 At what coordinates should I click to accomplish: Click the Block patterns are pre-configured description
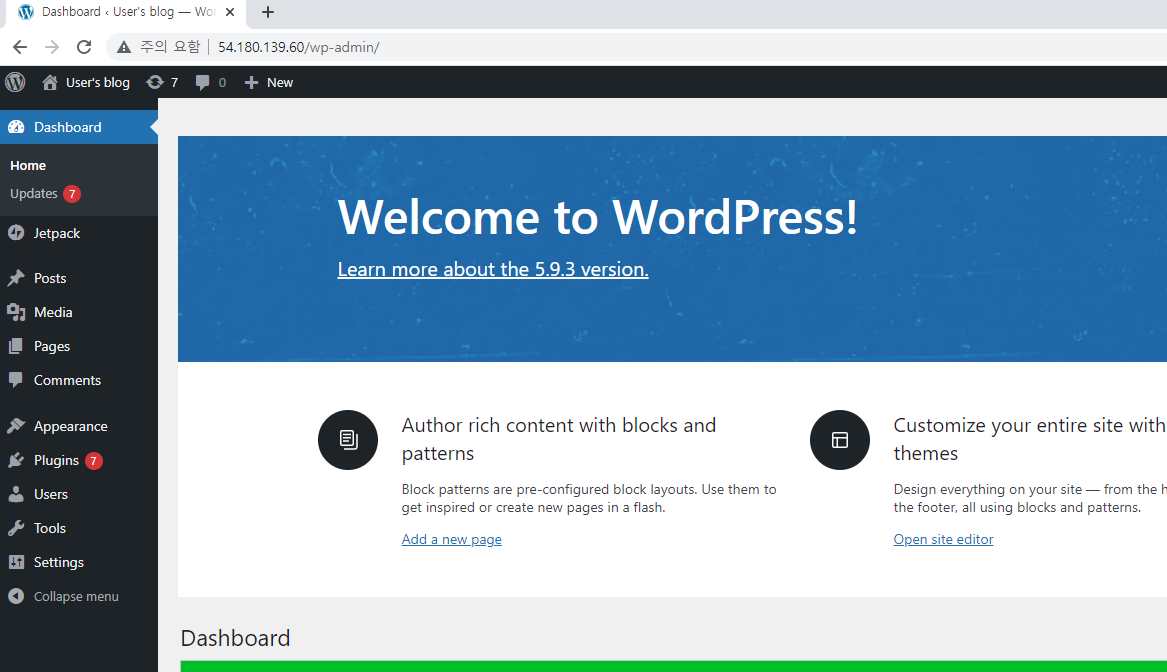(x=589, y=498)
